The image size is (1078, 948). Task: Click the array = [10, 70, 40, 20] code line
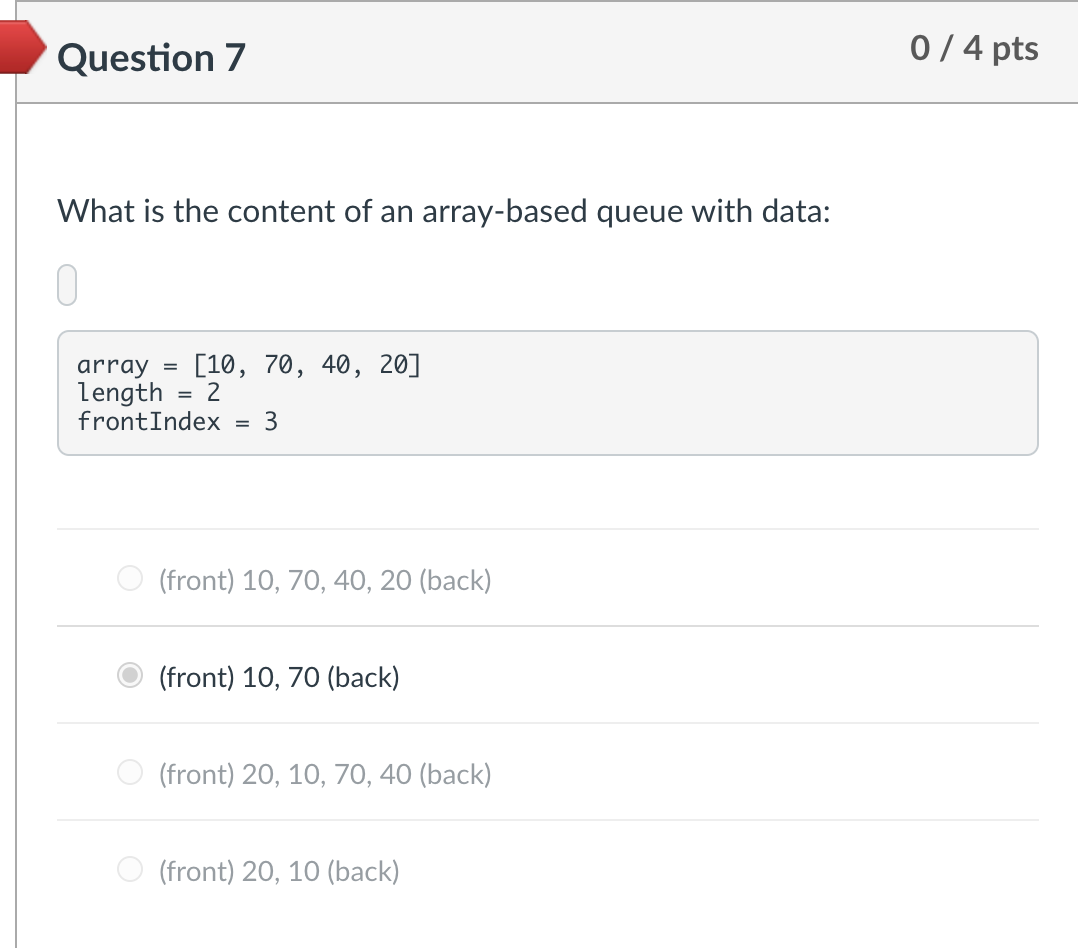coord(248,364)
